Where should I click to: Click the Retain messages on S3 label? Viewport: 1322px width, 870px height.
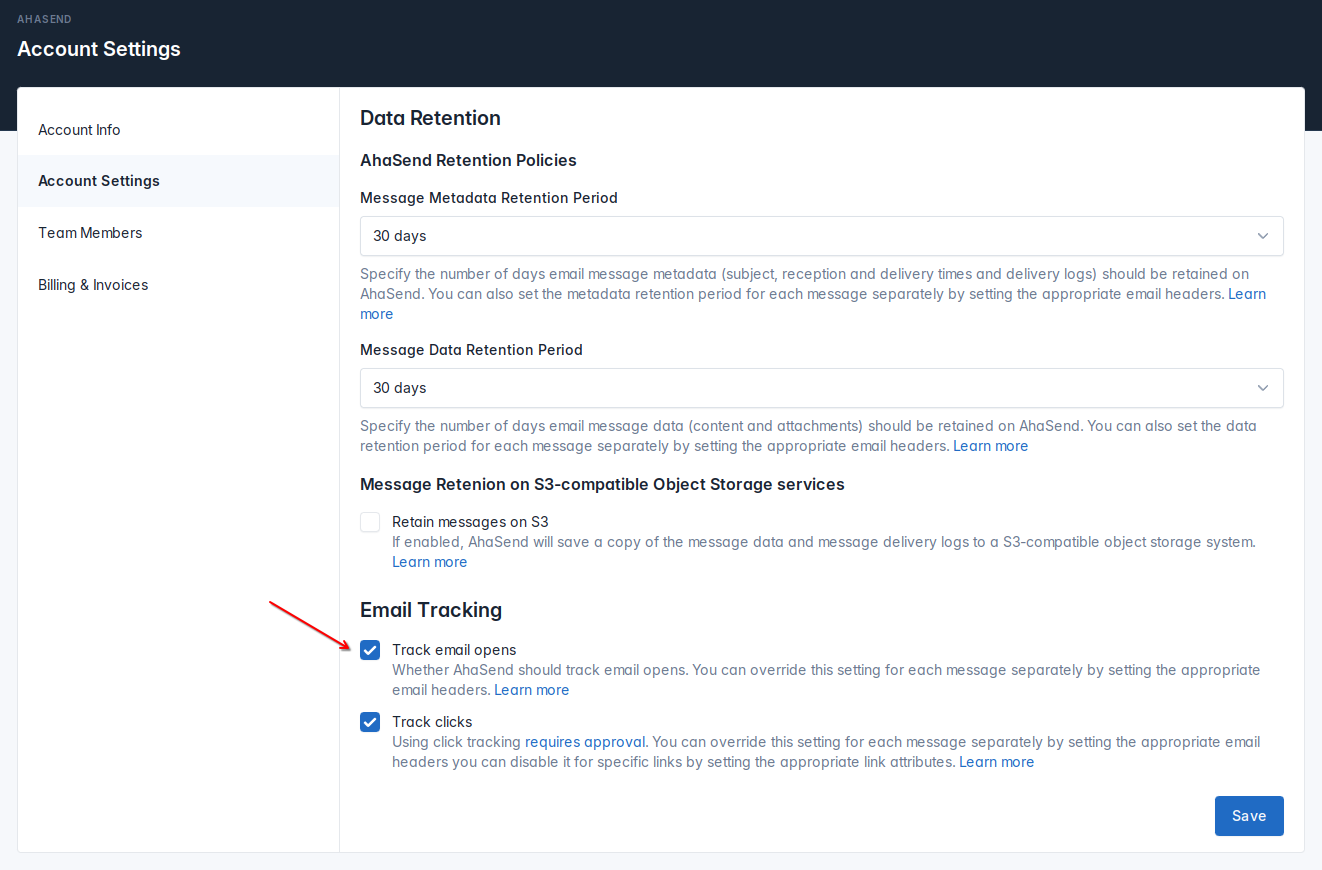coord(470,522)
